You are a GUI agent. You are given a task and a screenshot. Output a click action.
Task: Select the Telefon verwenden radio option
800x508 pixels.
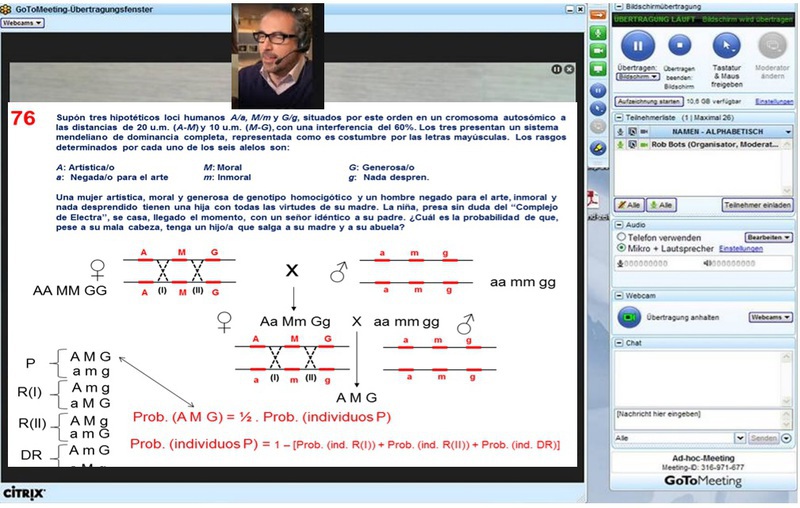(x=621, y=237)
